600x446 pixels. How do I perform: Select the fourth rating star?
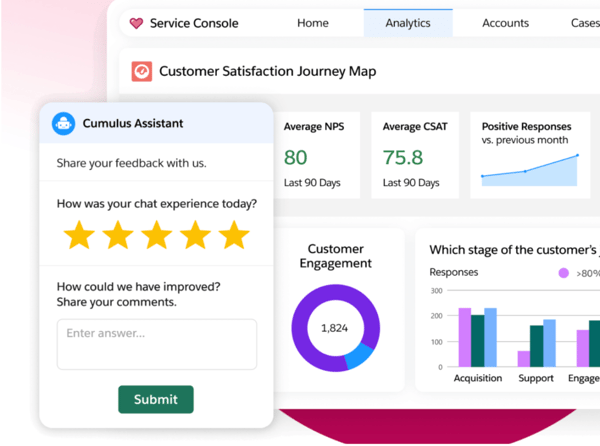coord(195,235)
